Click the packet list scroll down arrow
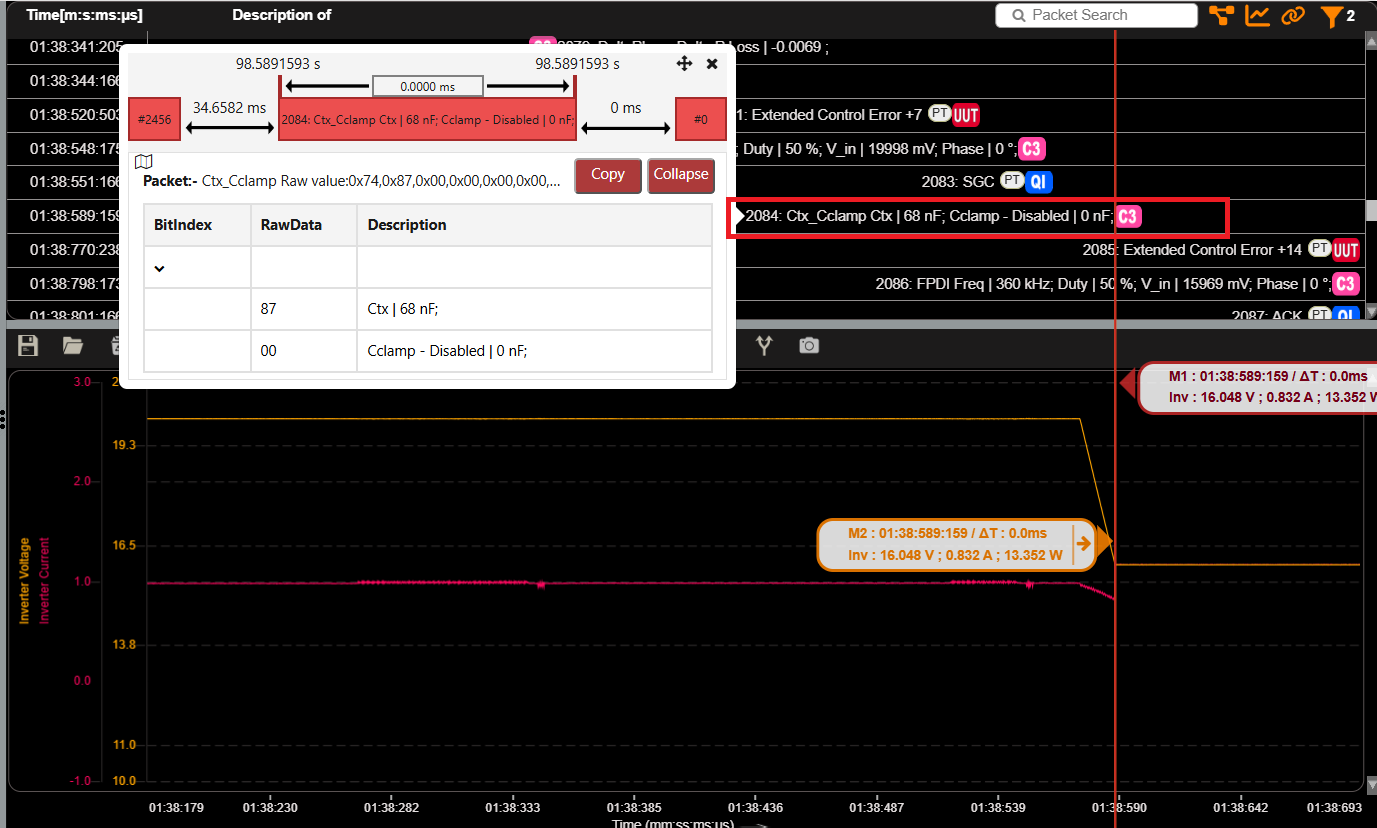The height and width of the screenshot is (828, 1377). click(x=1371, y=312)
